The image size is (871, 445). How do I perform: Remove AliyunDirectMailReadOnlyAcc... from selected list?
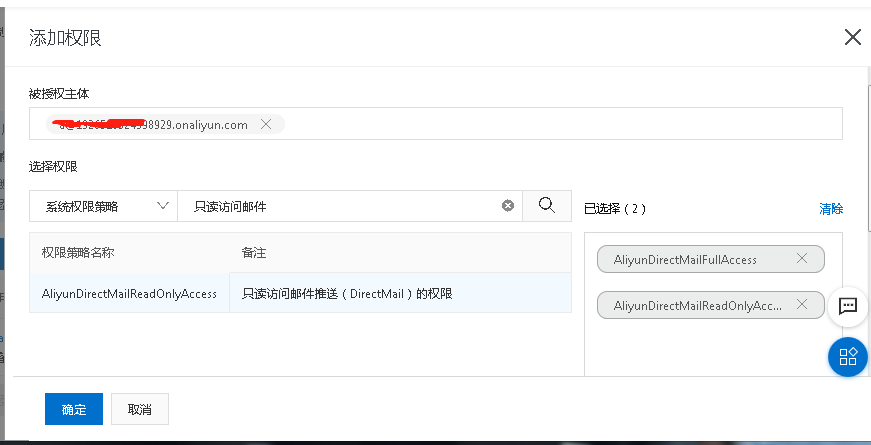[x=801, y=305]
